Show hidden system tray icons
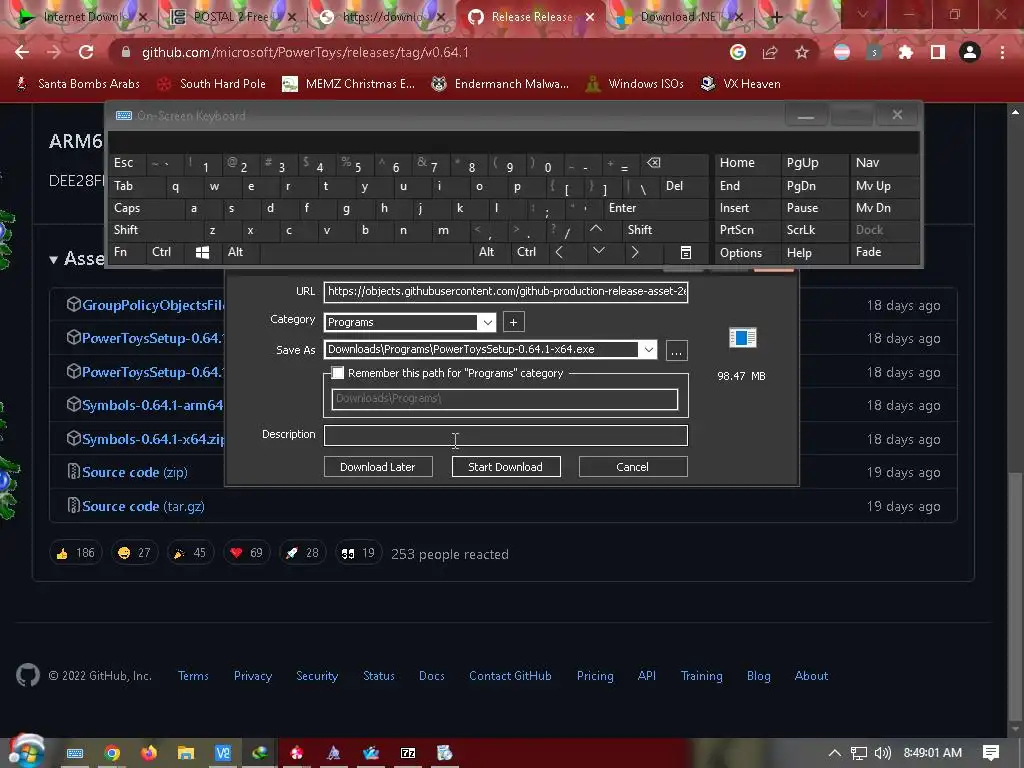 (834, 753)
